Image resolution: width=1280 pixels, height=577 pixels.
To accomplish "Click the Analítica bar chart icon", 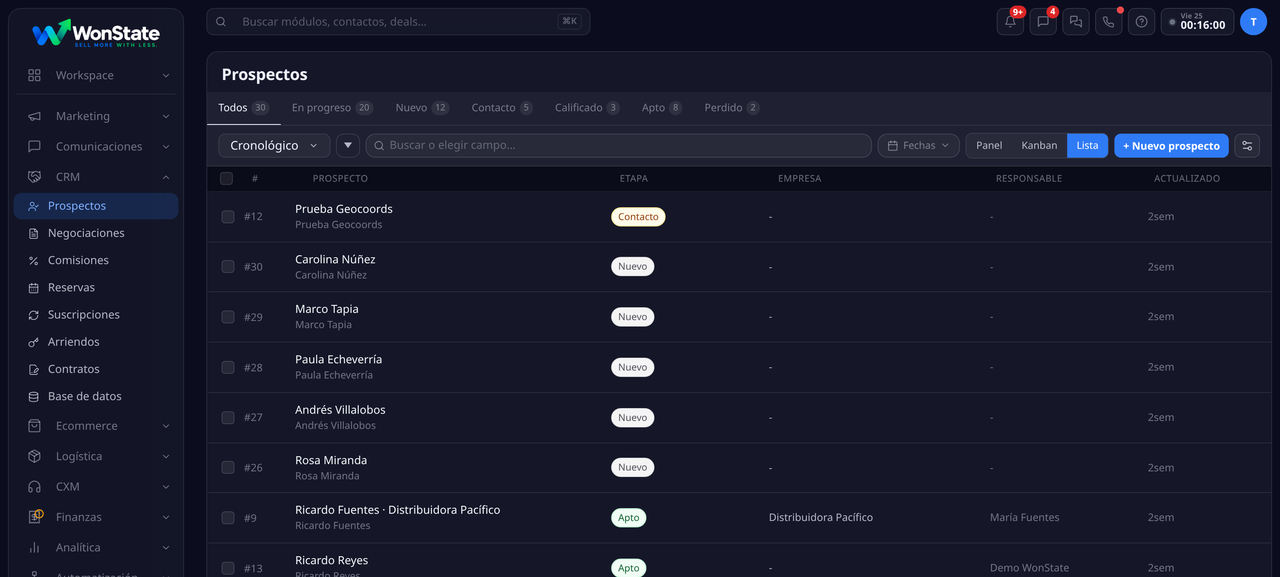I will [x=35, y=548].
